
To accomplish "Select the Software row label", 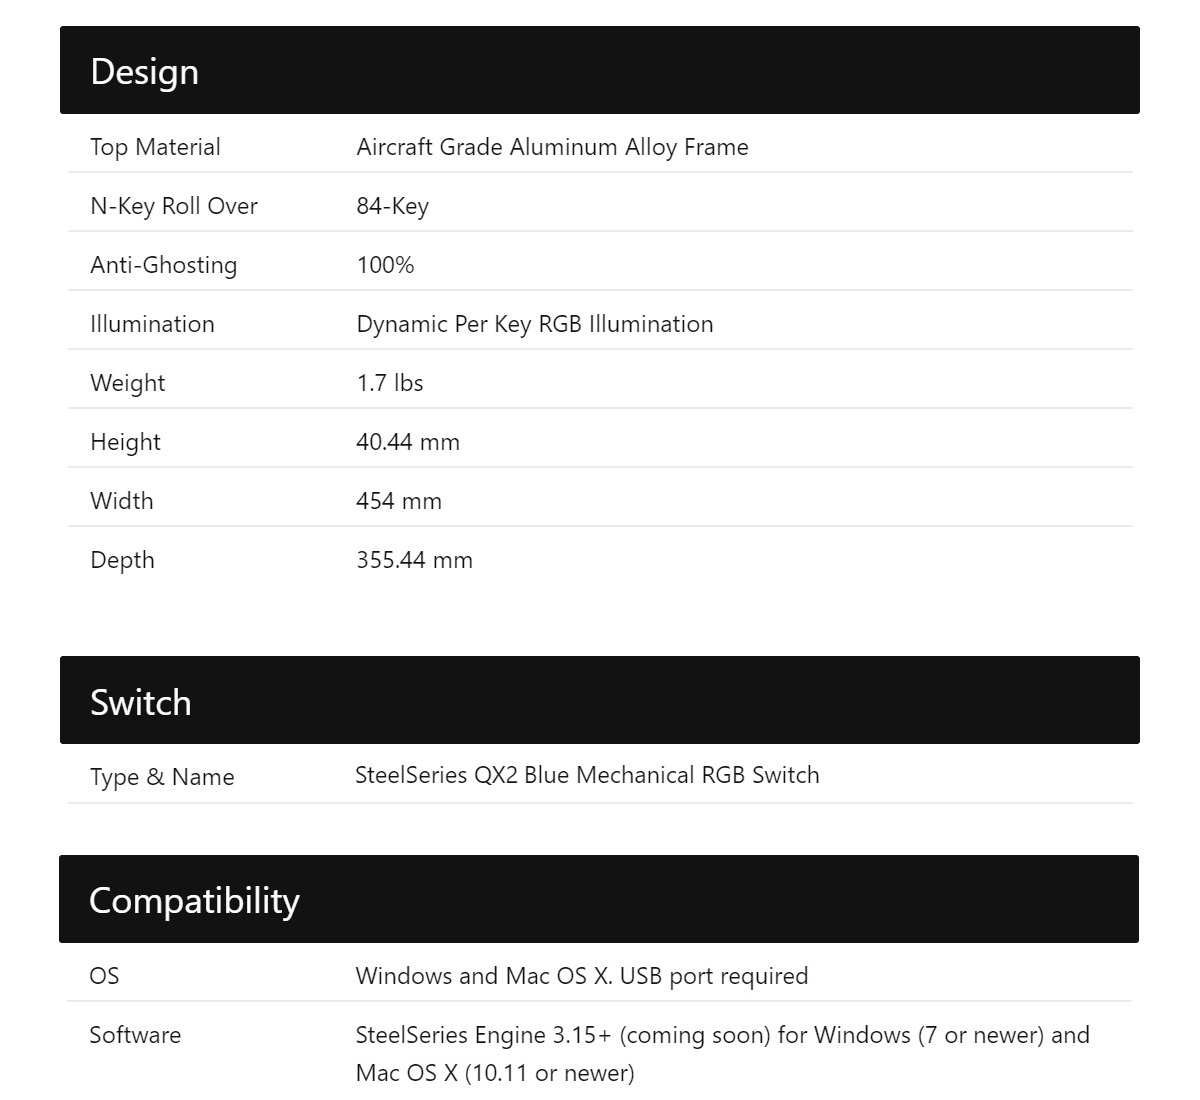I will [135, 1035].
